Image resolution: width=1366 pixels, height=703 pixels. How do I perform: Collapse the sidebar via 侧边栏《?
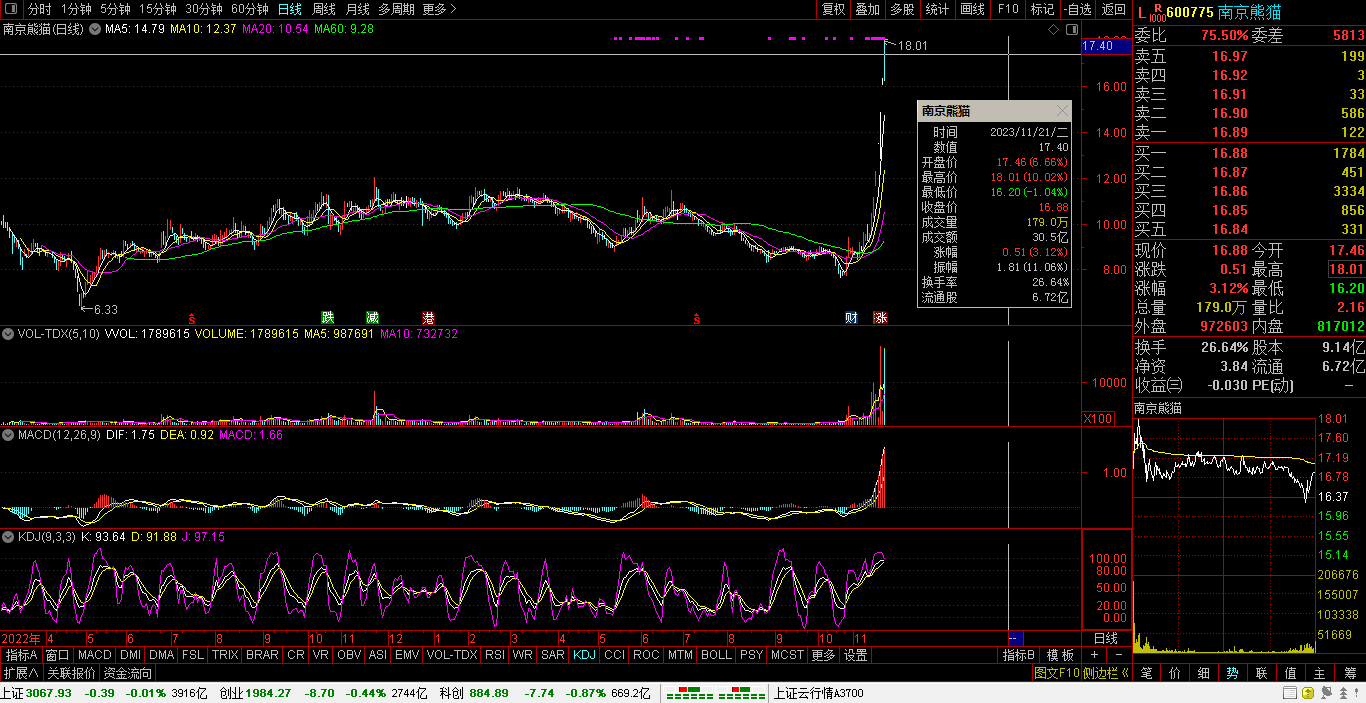(1106, 673)
